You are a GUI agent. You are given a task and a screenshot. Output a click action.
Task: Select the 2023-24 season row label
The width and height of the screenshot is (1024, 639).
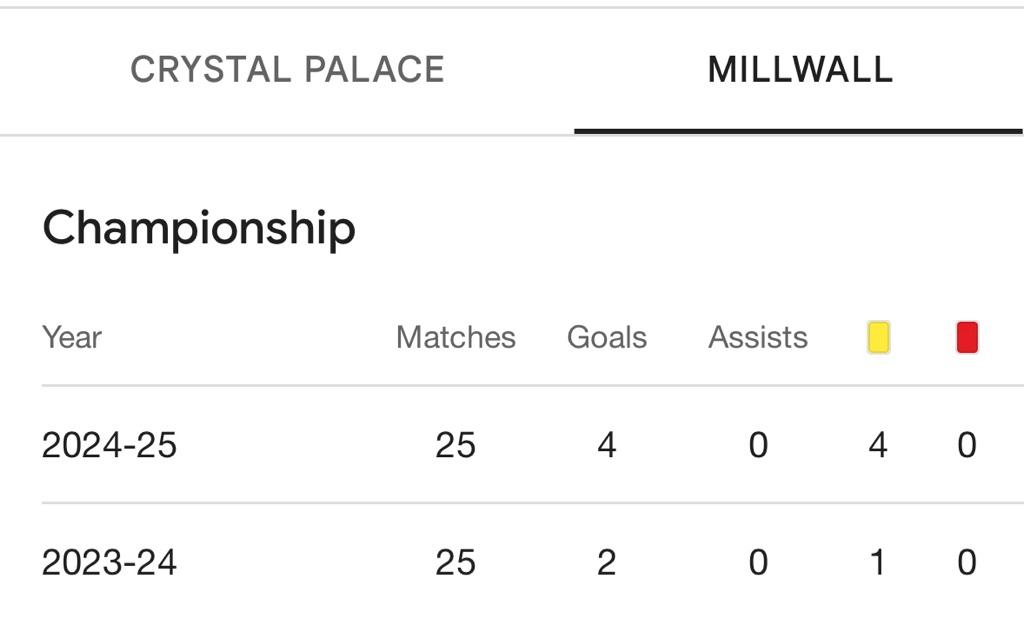coord(109,563)
